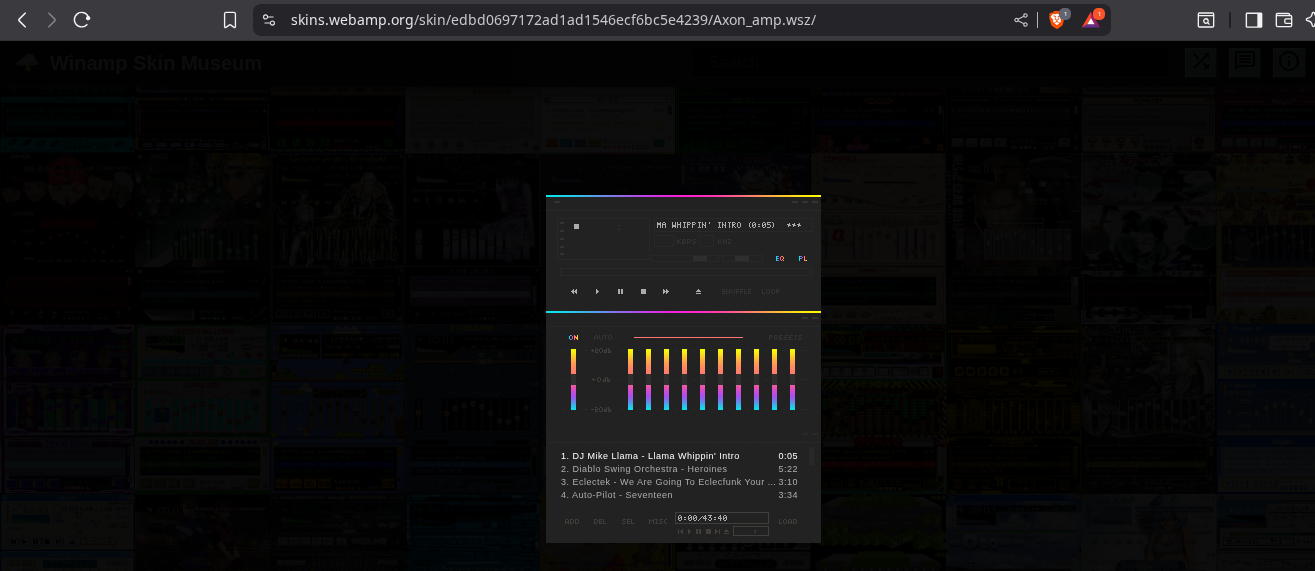
Task: Open the playlist SEL menu
Action: pyautogui.click(x=628, y=521)
